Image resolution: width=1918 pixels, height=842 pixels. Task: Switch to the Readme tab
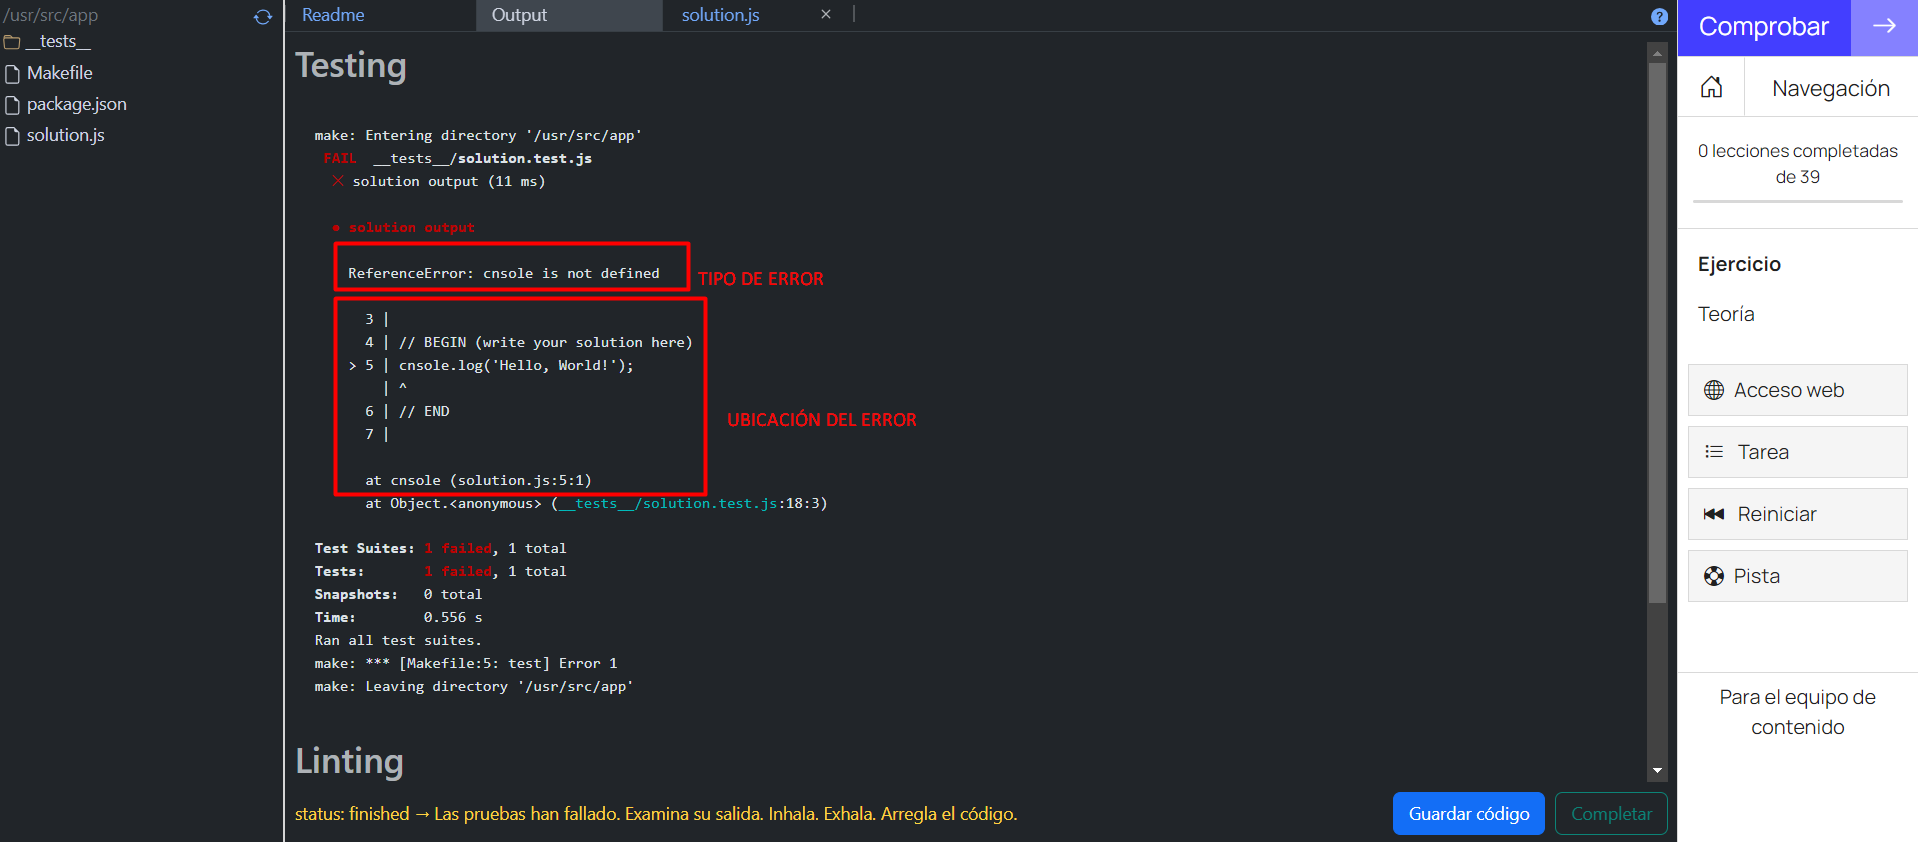[x=333, y=15]
